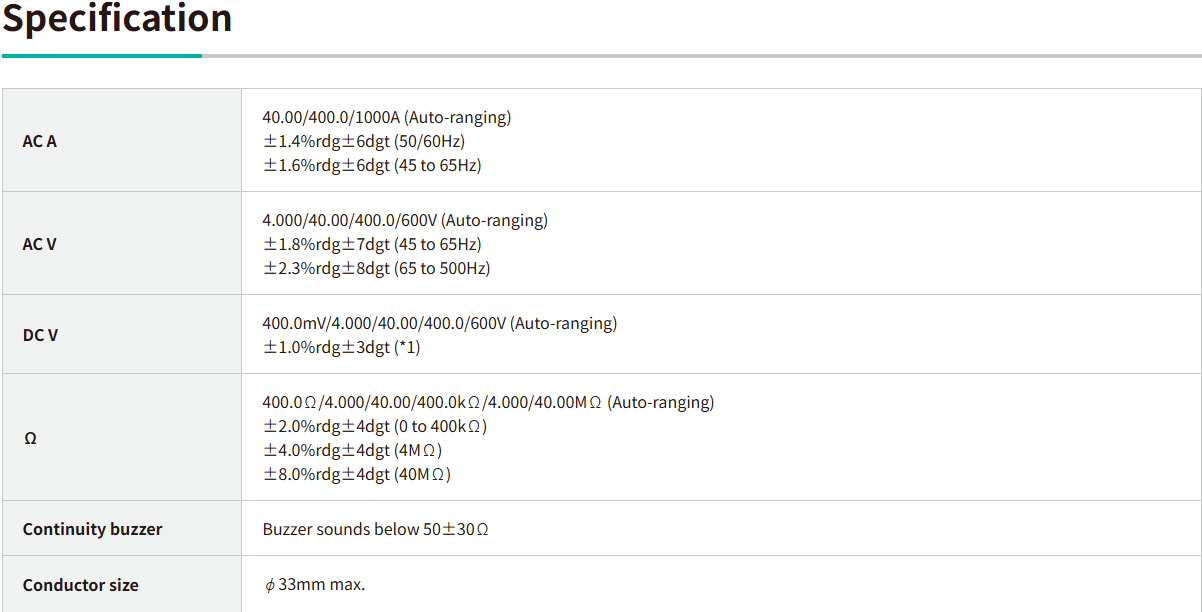Click the Buzzer sounds below 50±30Ω text

376,529
